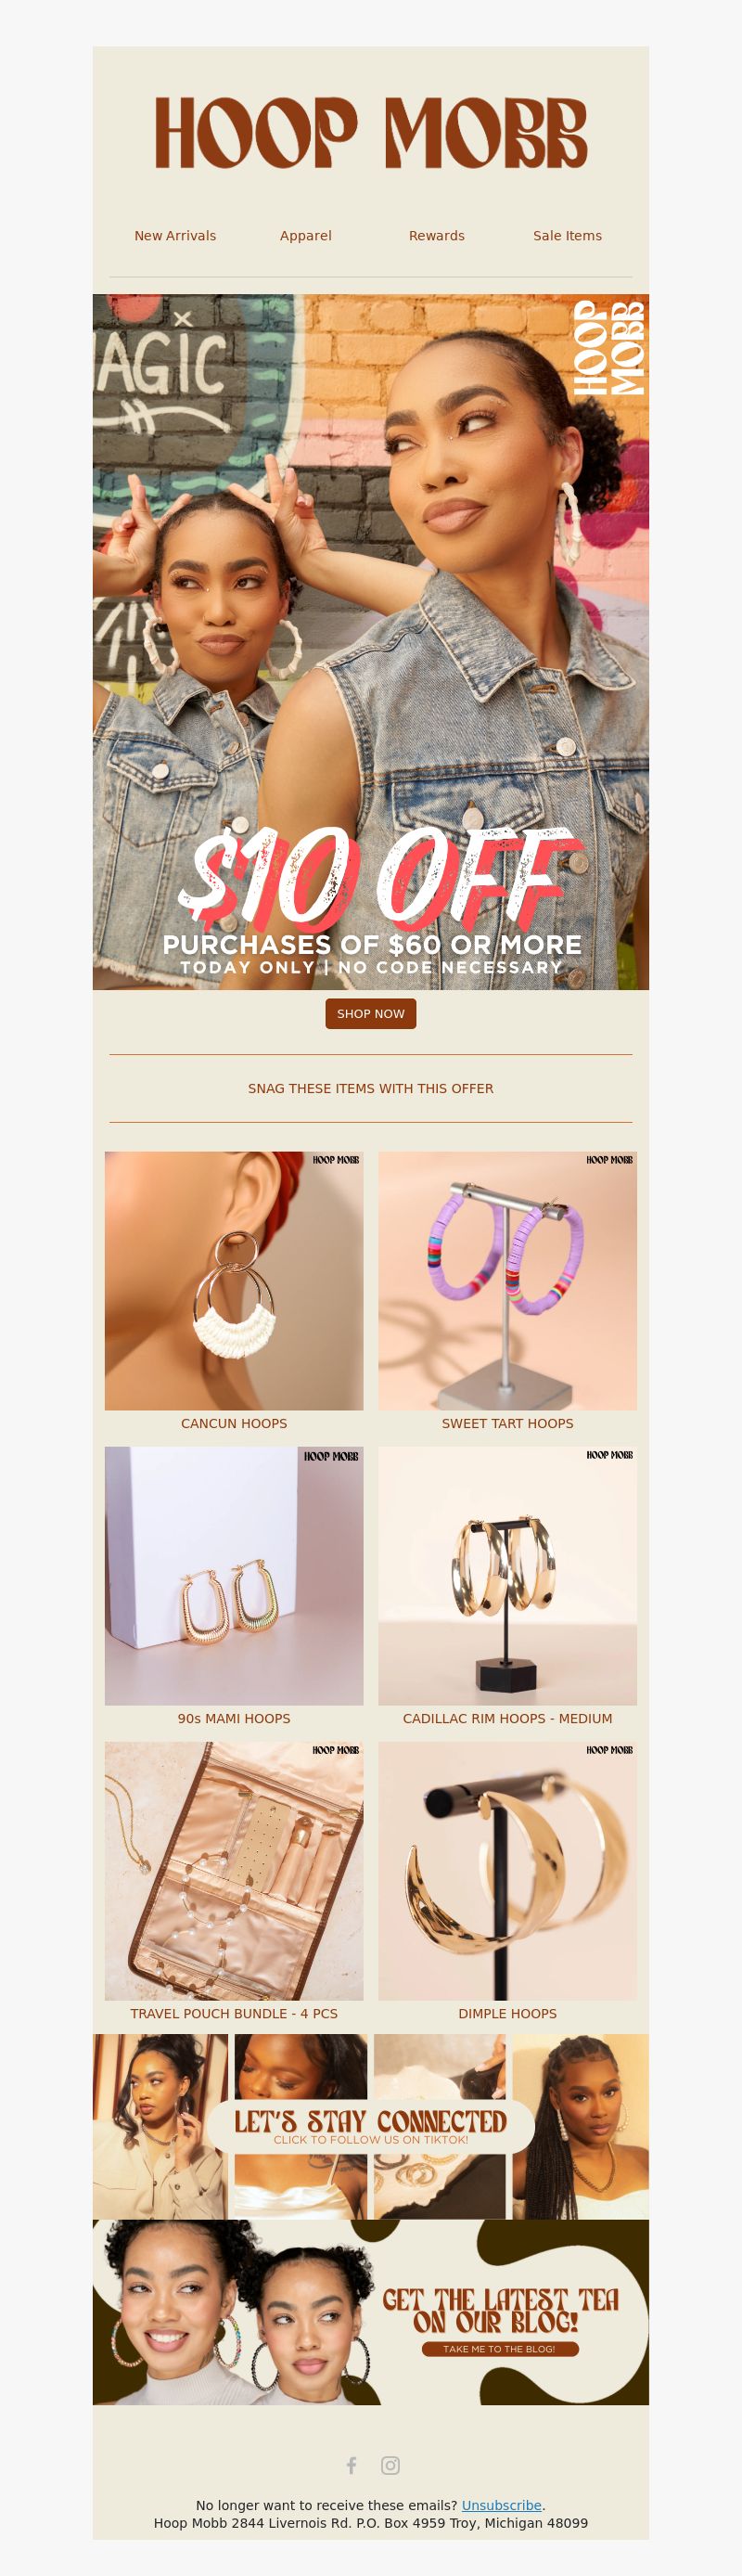The height and width of the screenshot is (2576, 742).
Task: Open the Instagram icon in footer
Action: point(390,2465)
